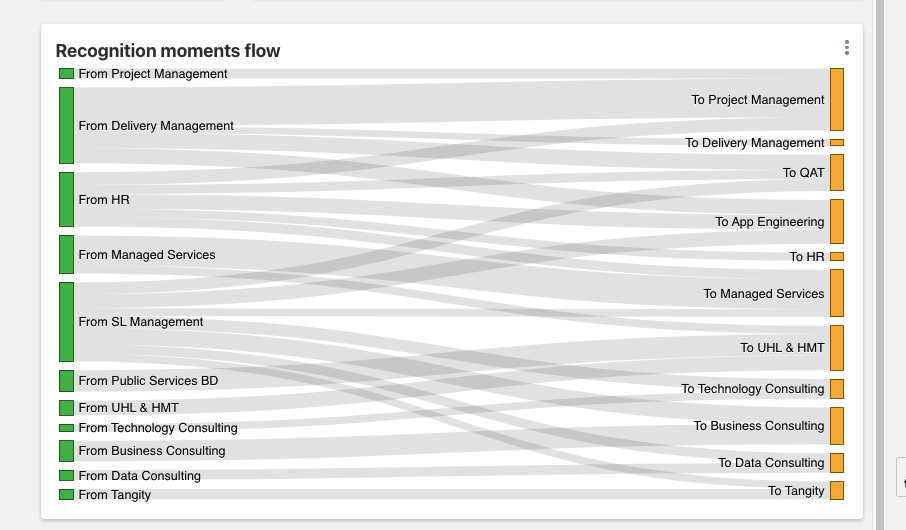This screenshot has height=530, width=906.
Task: Click the From Business Consulting label
Action: click(x=152, y=451)
